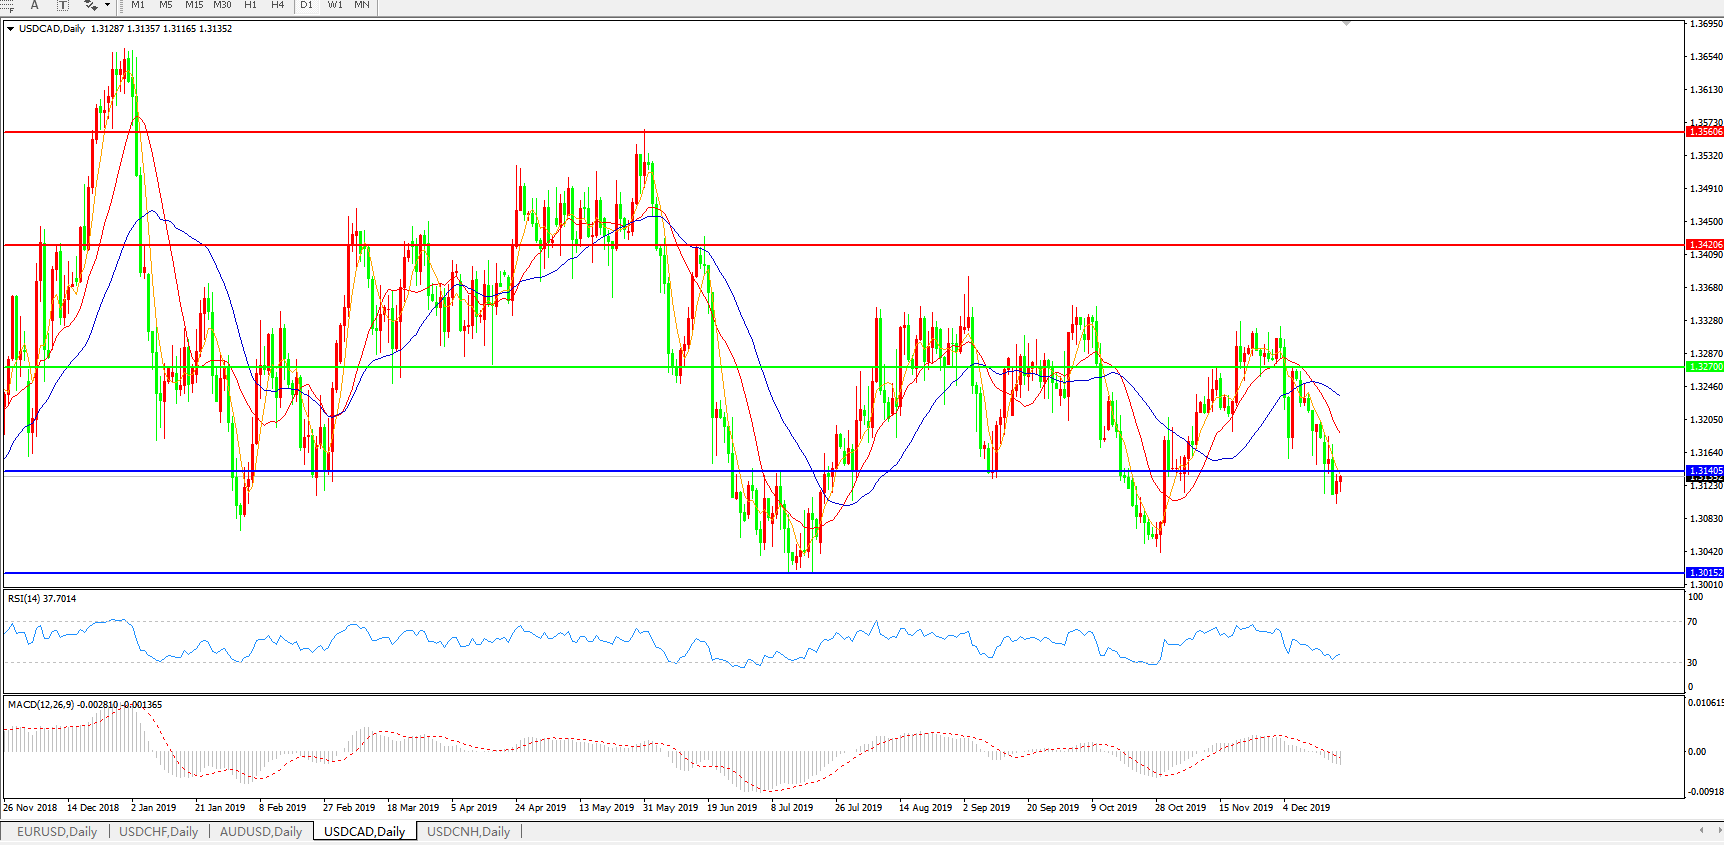Viewport: 1724px width, 845px height.
Task: Select the M15 timeframe button
Action: click(194, 5)
